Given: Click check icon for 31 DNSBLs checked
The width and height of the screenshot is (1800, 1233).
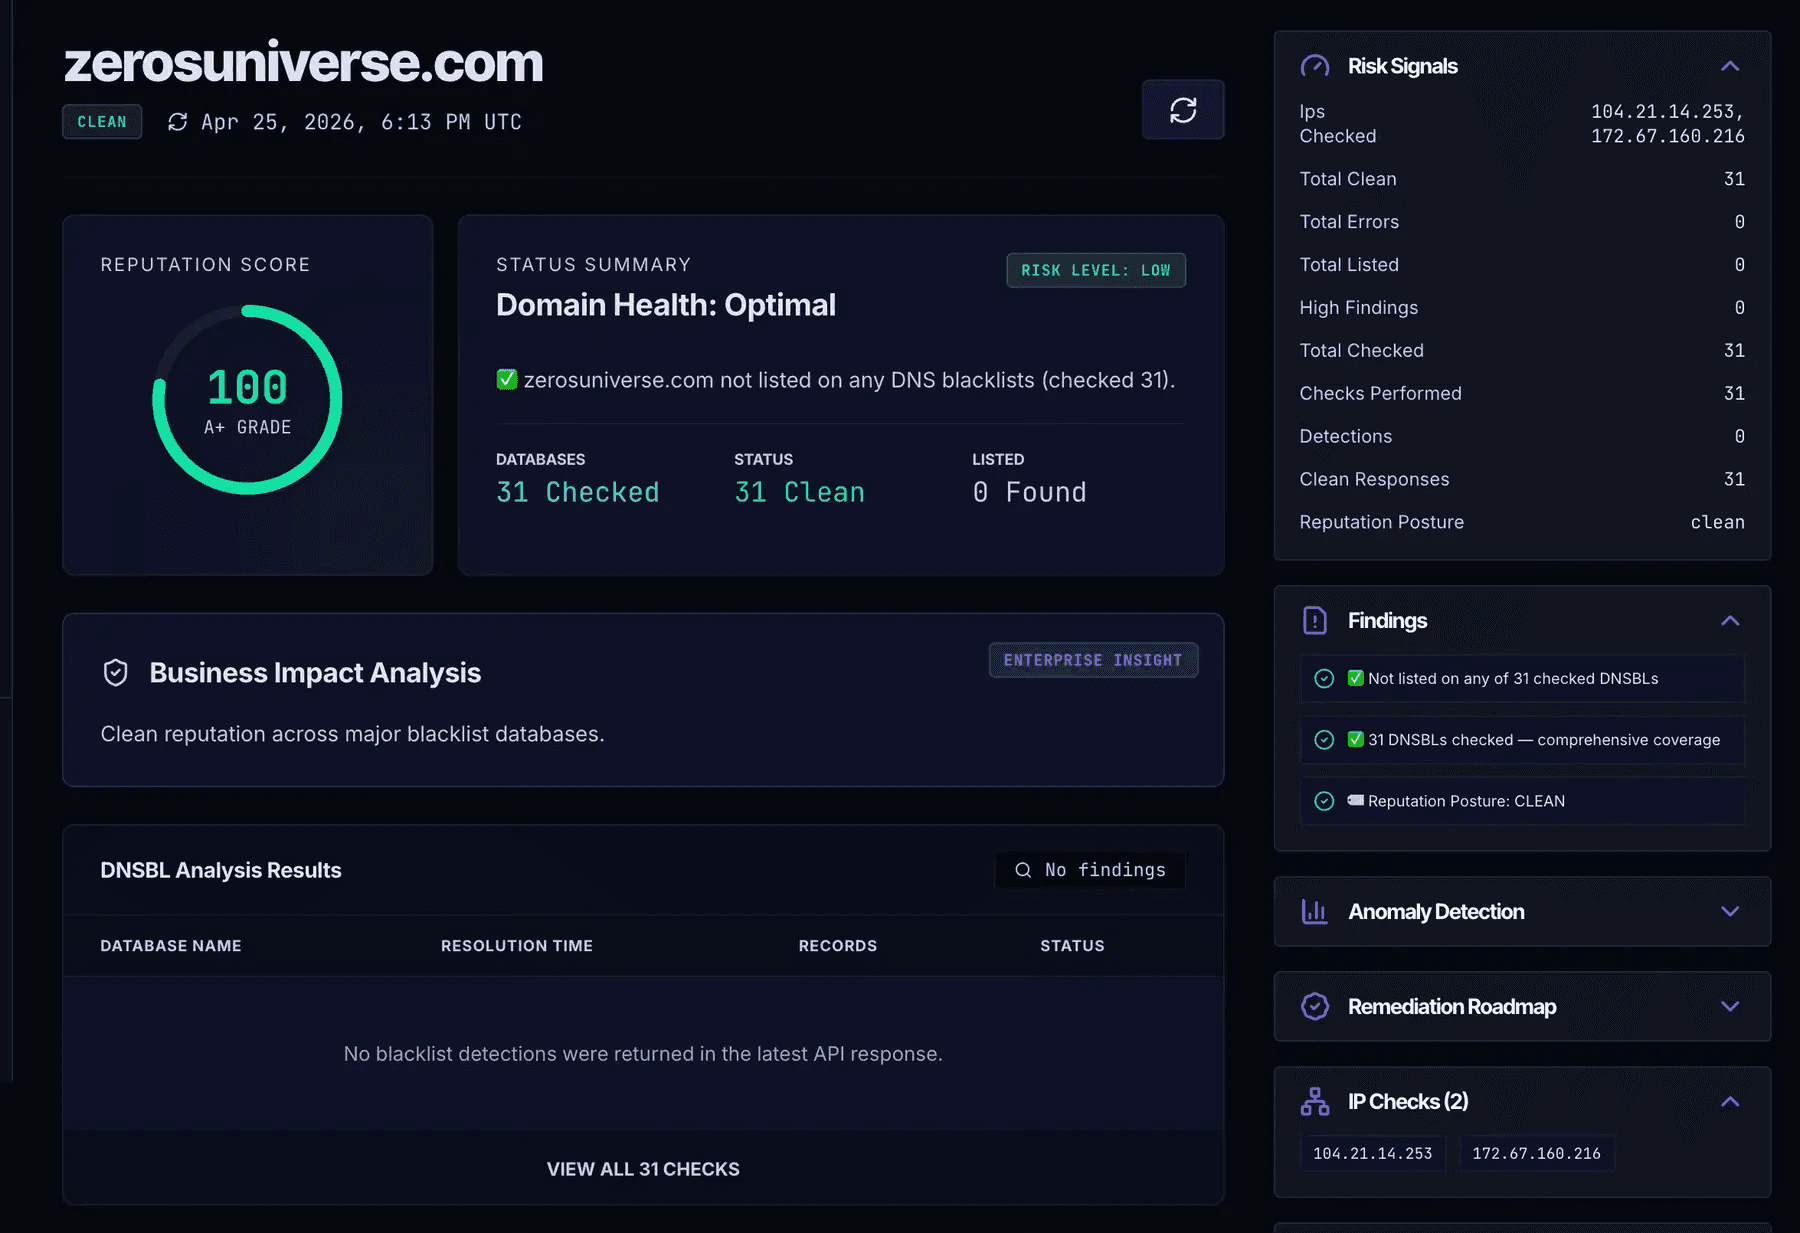Looking at the screenshot, I should click(x=1324, y=740).
